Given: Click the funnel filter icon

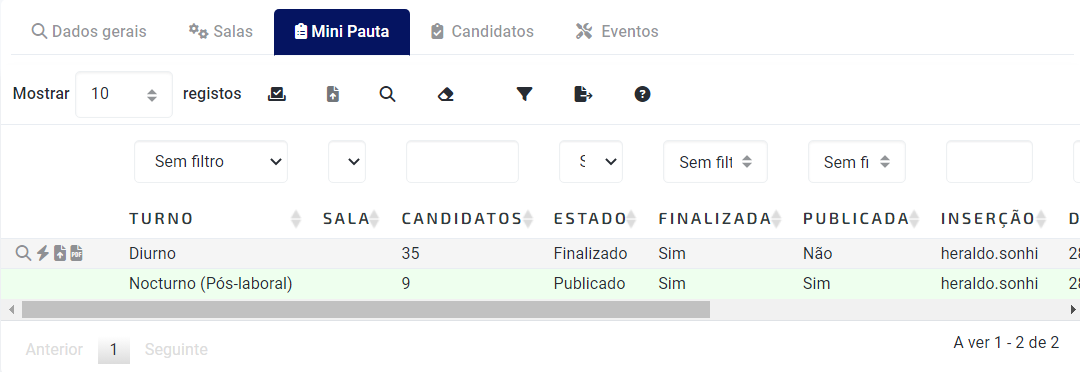Looking at the screenshot, I should (525, 94).
